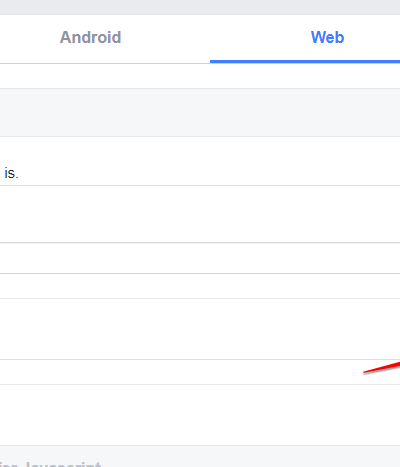400x467 pixels.
Task: Select the tall row directly above the red arrow row
Action: point(200,329)
